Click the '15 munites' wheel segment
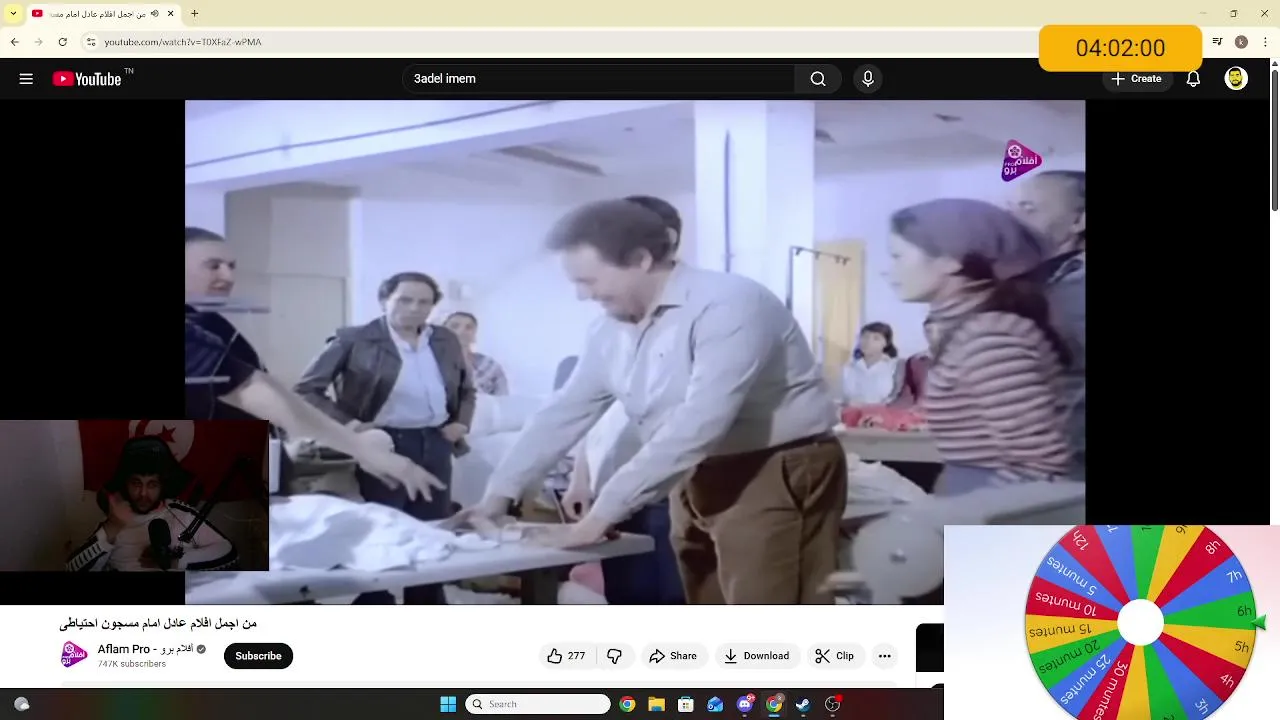The image size is (1280, 720). [1059, 631]
